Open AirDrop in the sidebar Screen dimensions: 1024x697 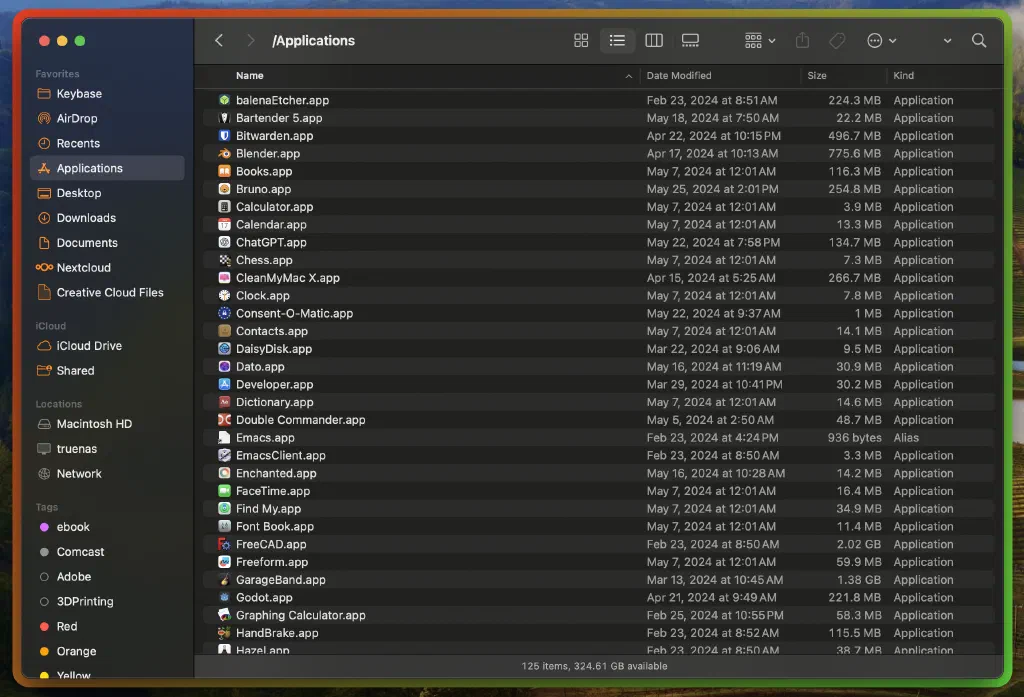click(x=107, y=118)
